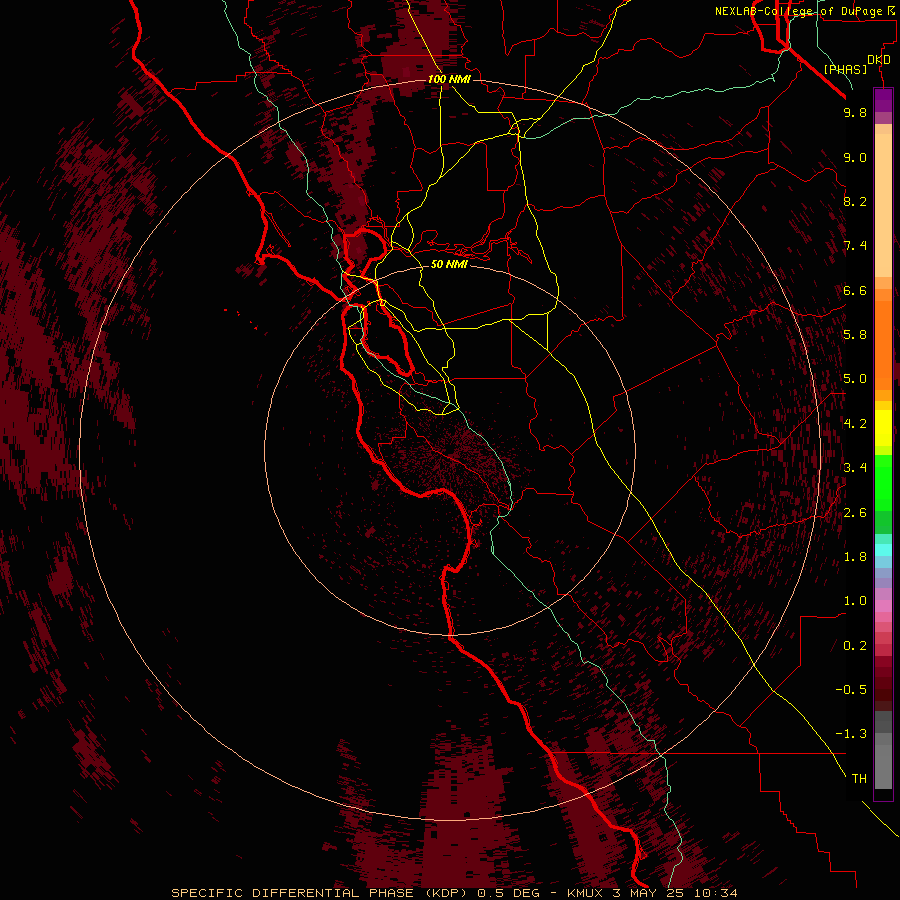The height and width of the screenshot is (900, 900).
Task: Click the "50 NMI" range ring label
Action: pyautogui.click(x=449, y=264)
